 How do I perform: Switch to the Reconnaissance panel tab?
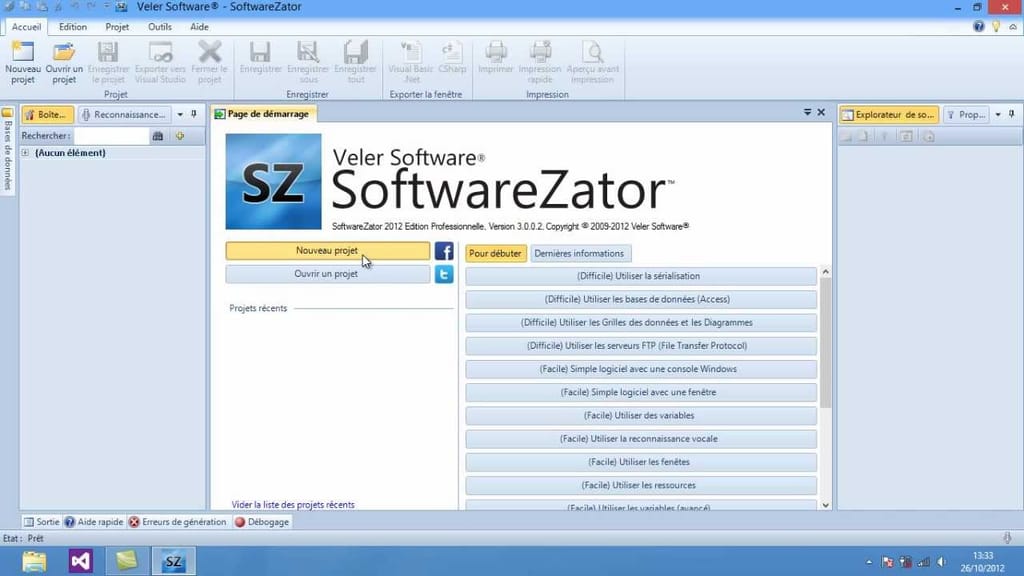(124, 114)
